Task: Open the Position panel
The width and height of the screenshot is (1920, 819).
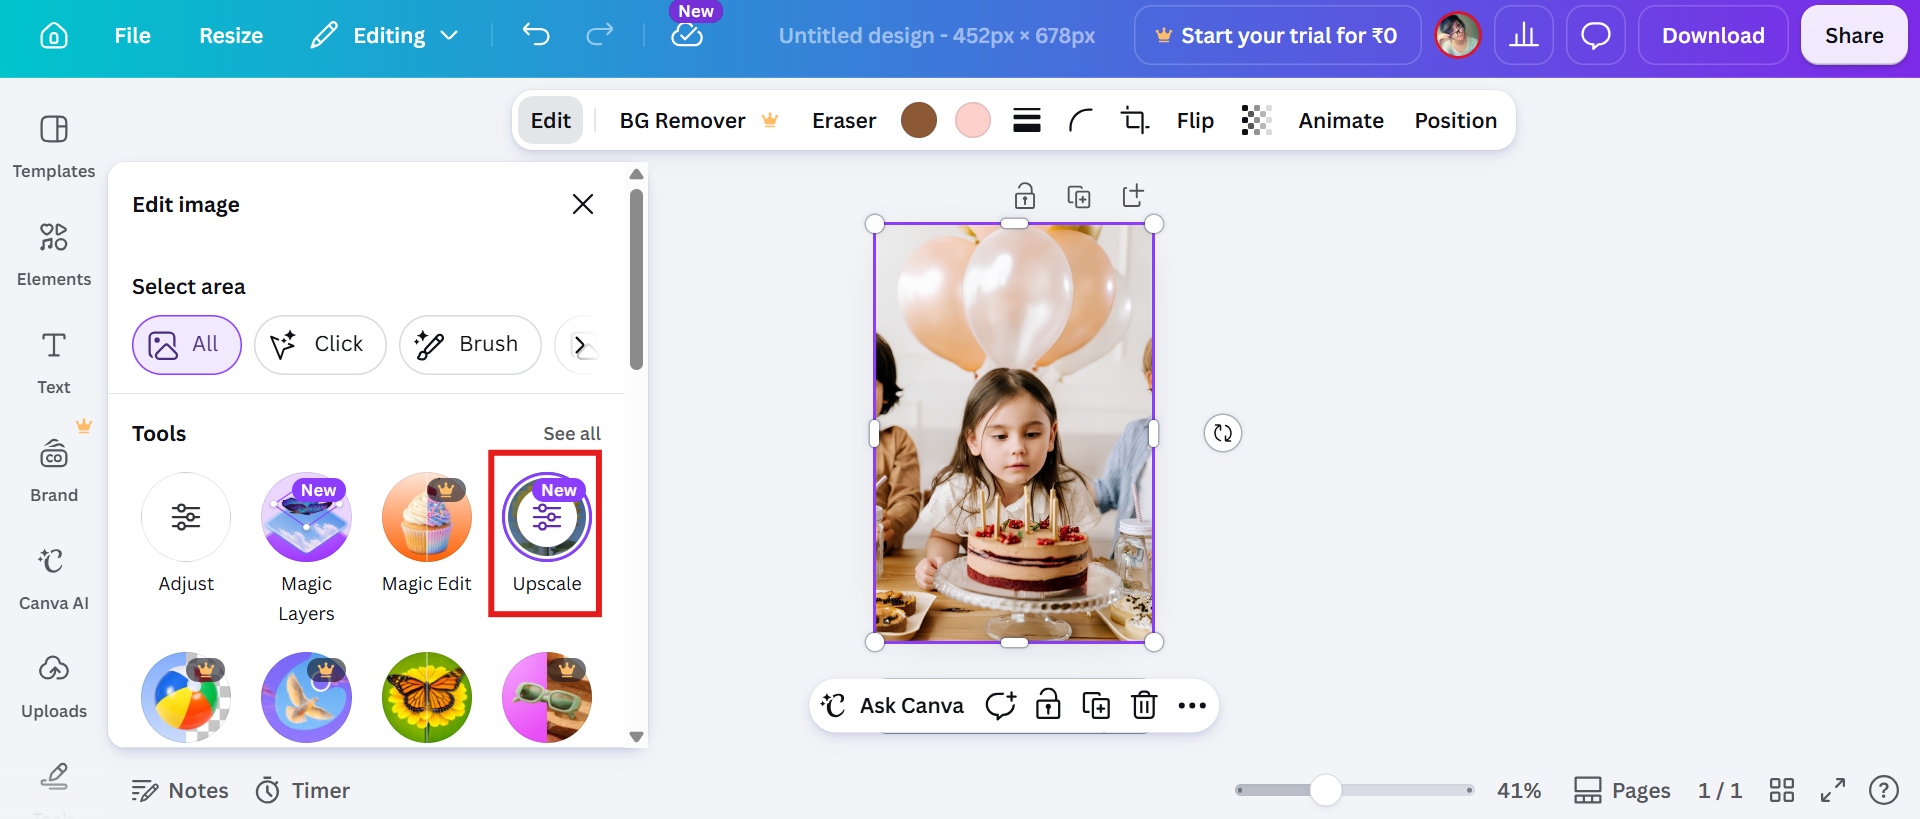Action: (1455, 121)
